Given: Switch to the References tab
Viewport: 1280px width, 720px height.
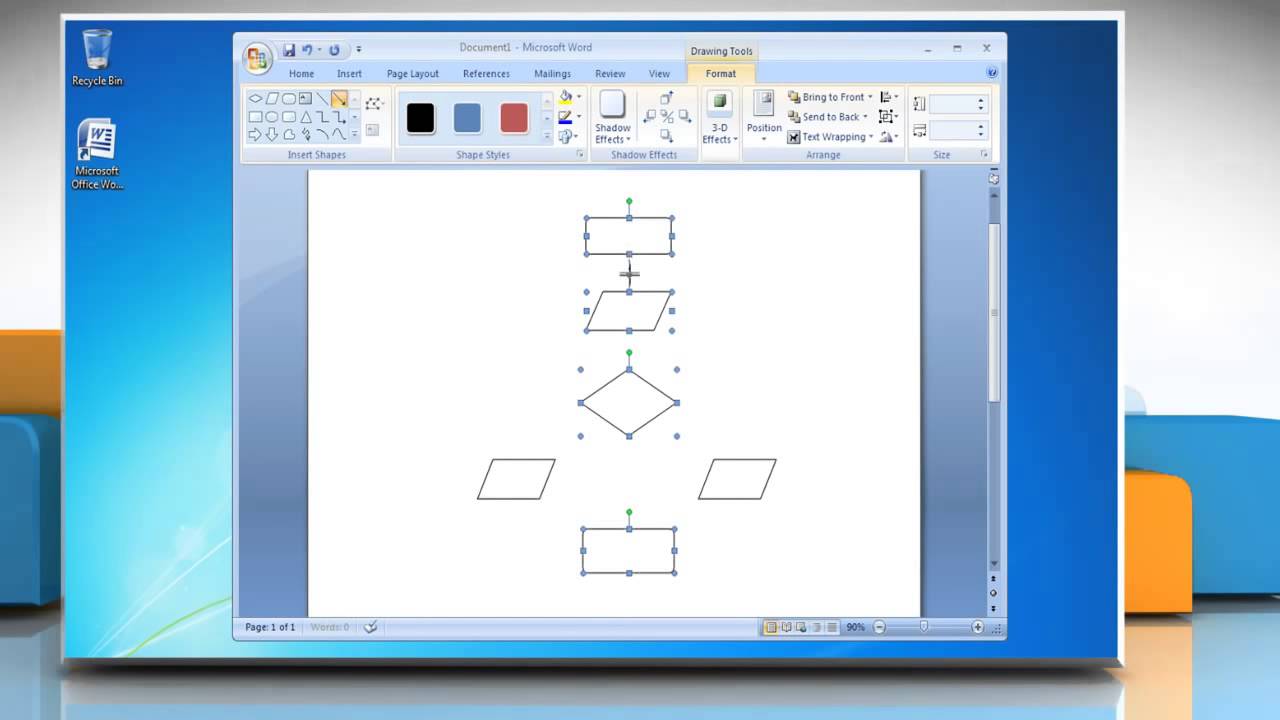Looking at the screenshot, I should 486,73.
